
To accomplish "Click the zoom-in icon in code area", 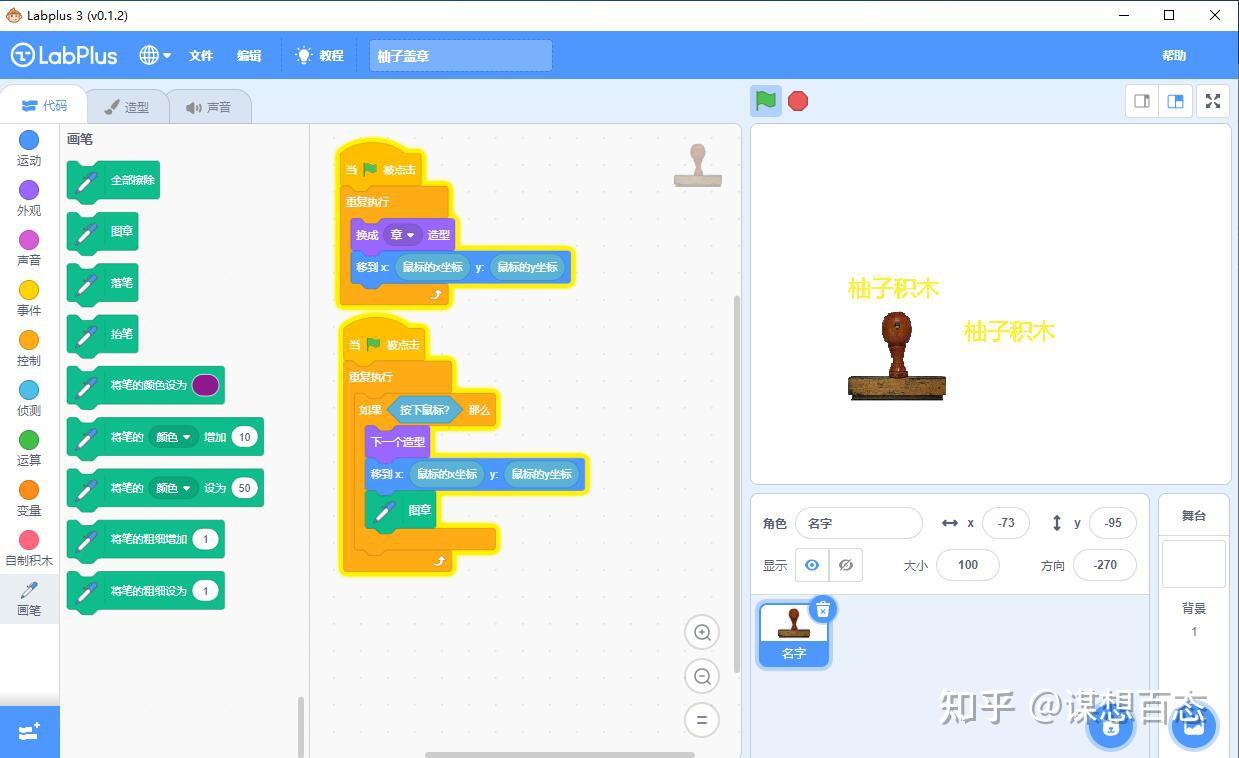I will [x=701, y=632].
